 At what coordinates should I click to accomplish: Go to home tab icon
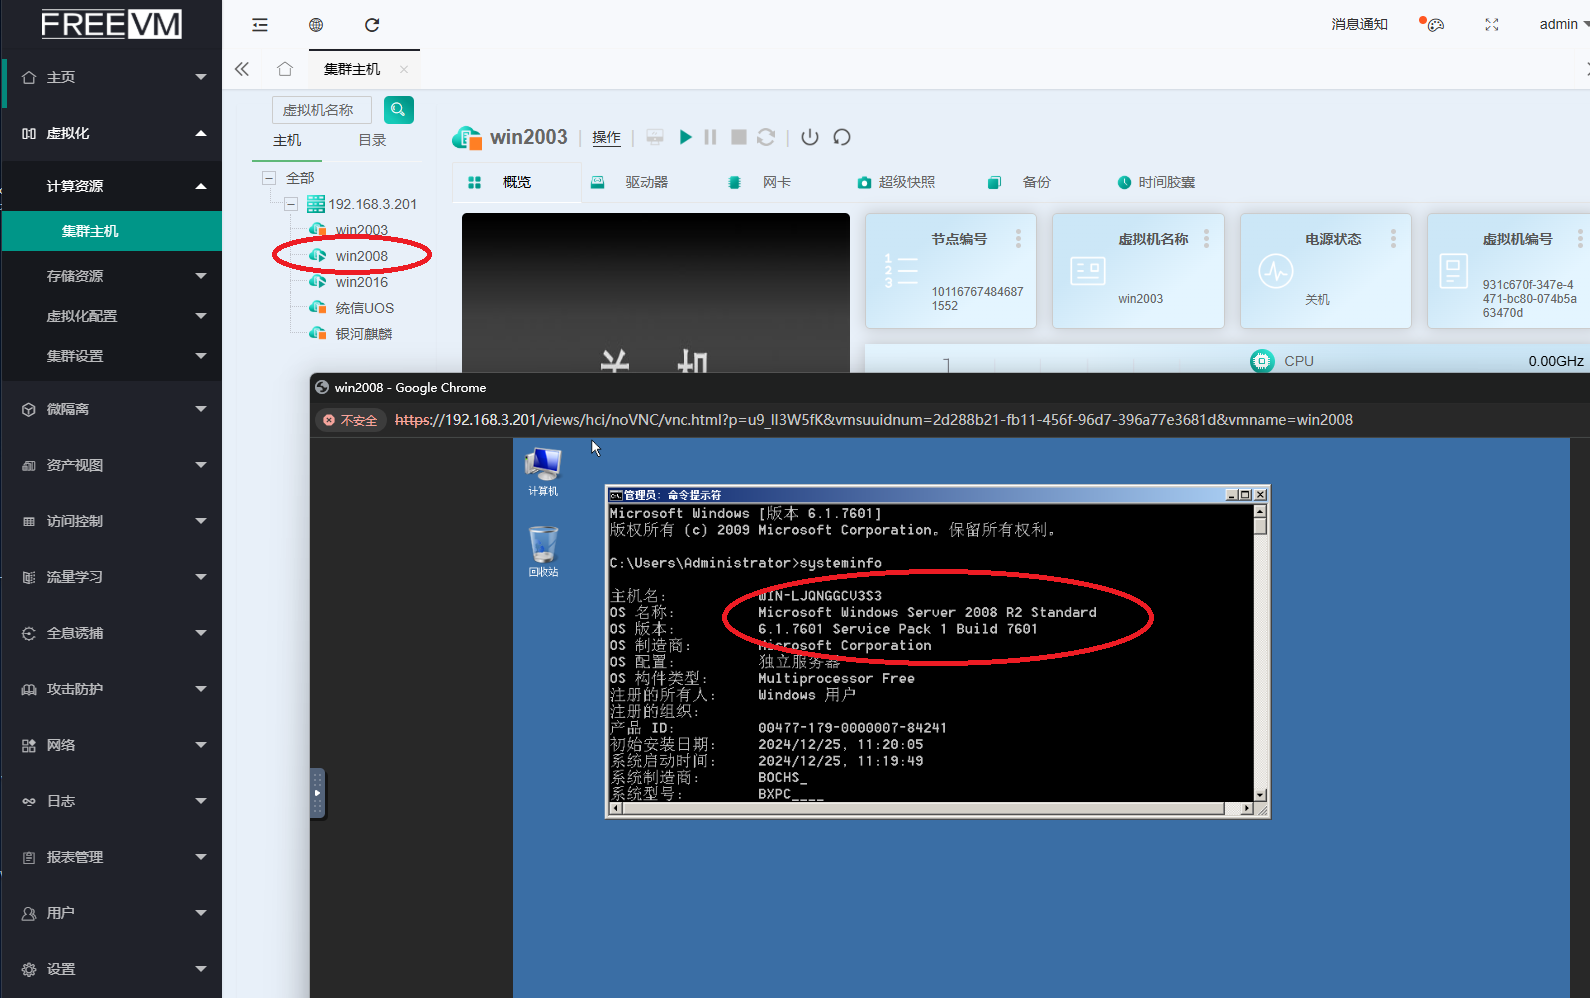pyautogui.click(x=285, y=69)
